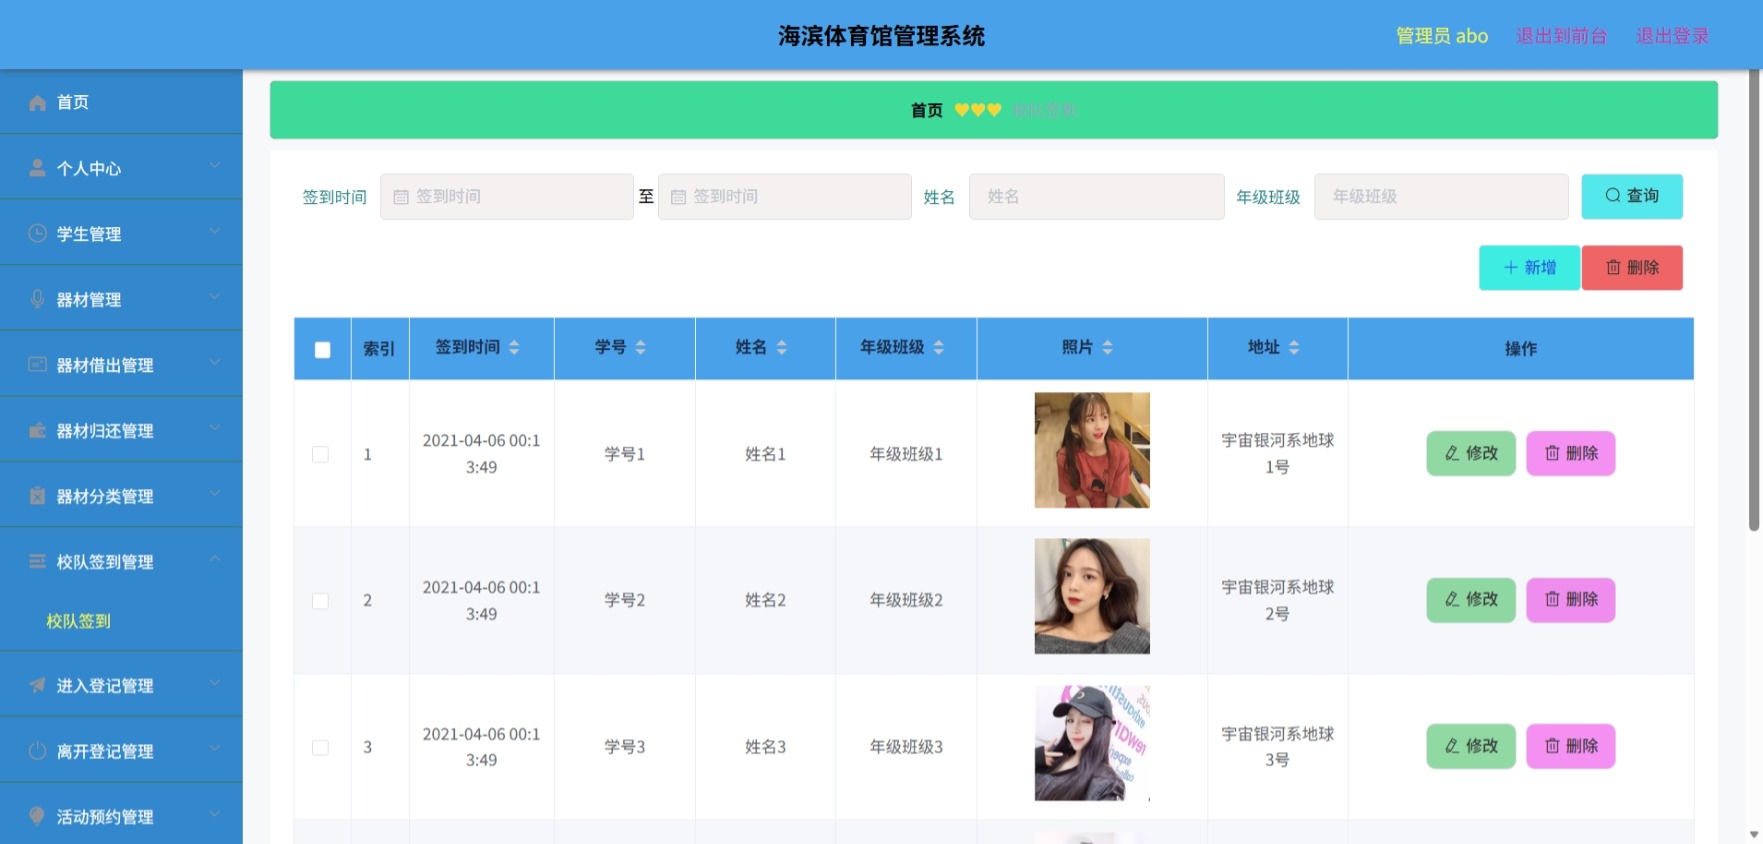
Task: Click the icon beside 器材分类管理
Action: click(x=37, y=496)
